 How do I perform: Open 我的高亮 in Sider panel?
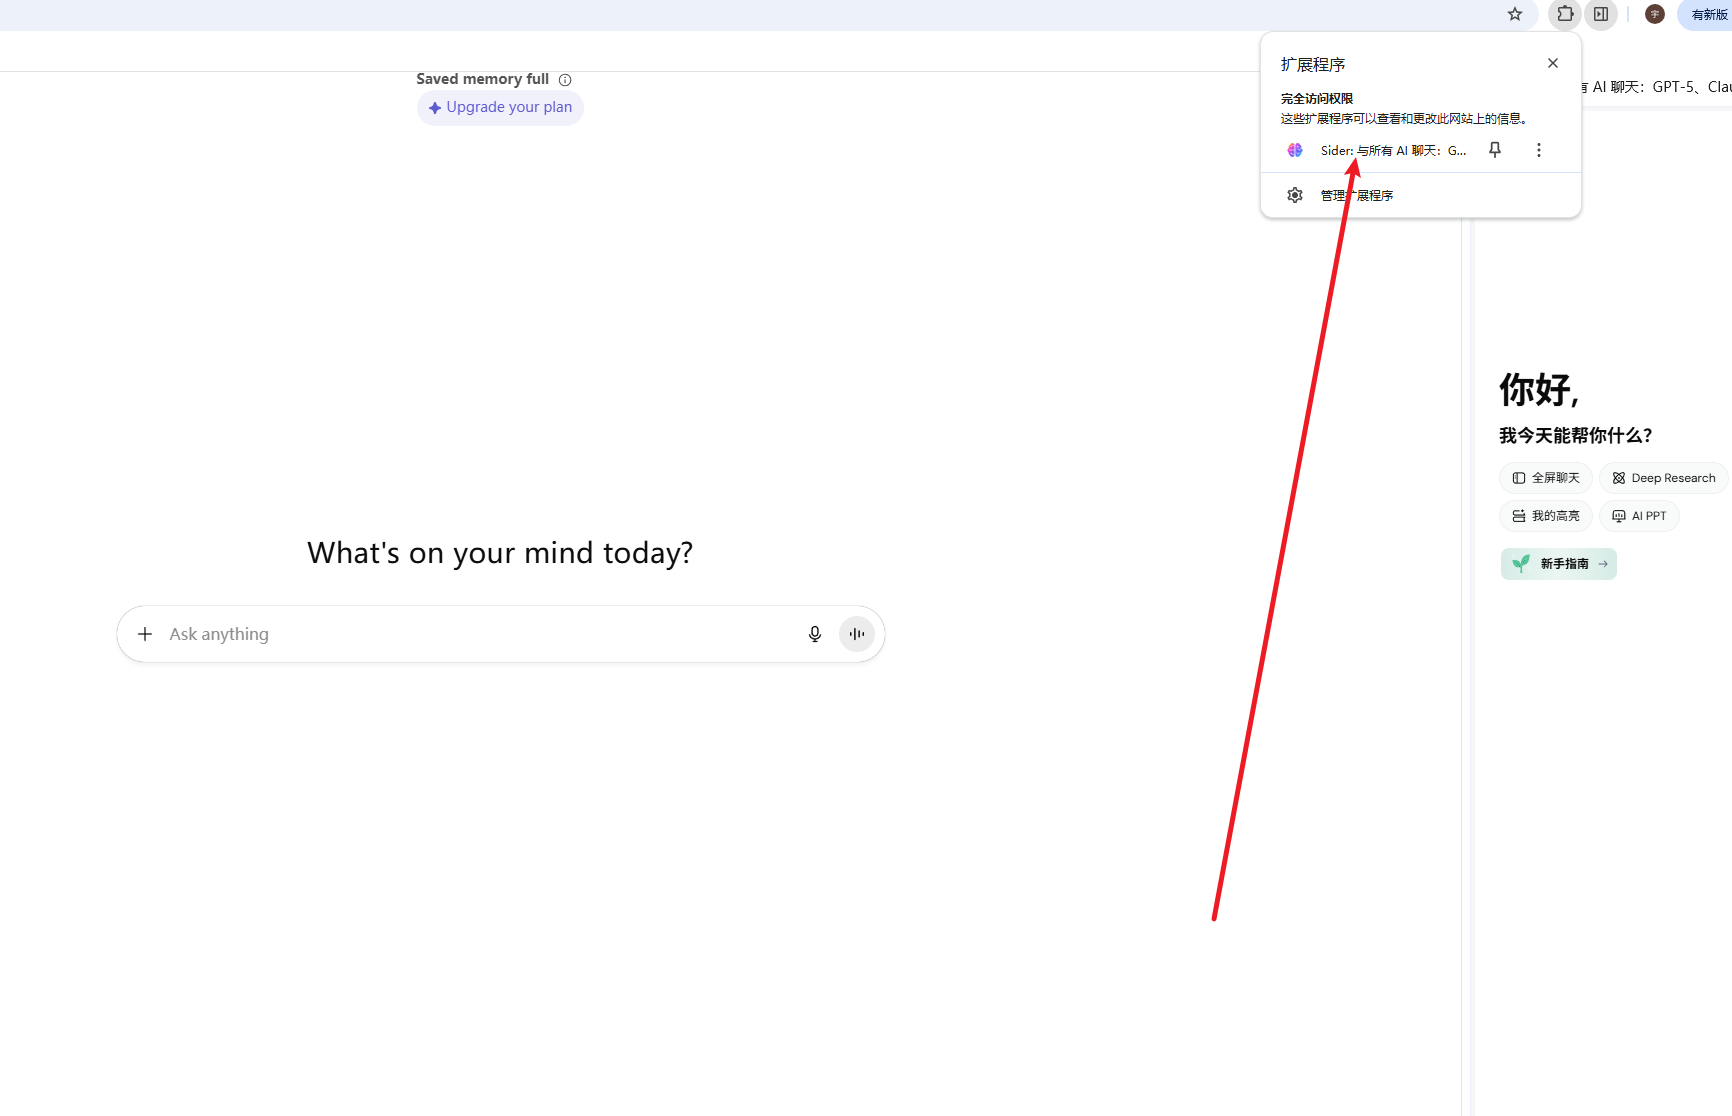(x=1545, y=516)
